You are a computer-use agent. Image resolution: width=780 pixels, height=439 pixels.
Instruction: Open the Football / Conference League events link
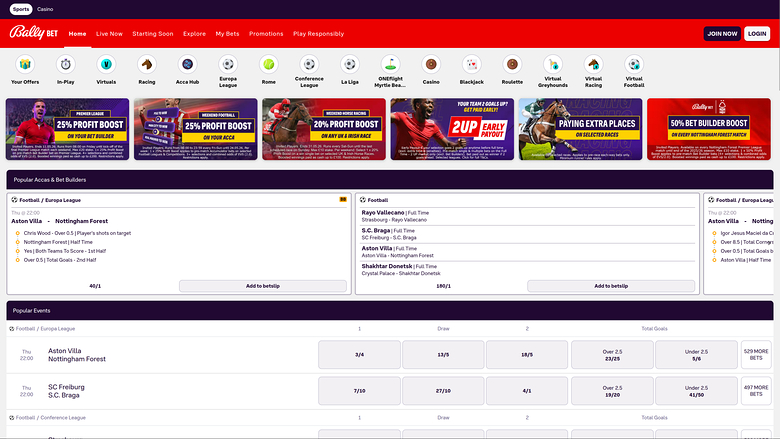[x=50, y=418]
